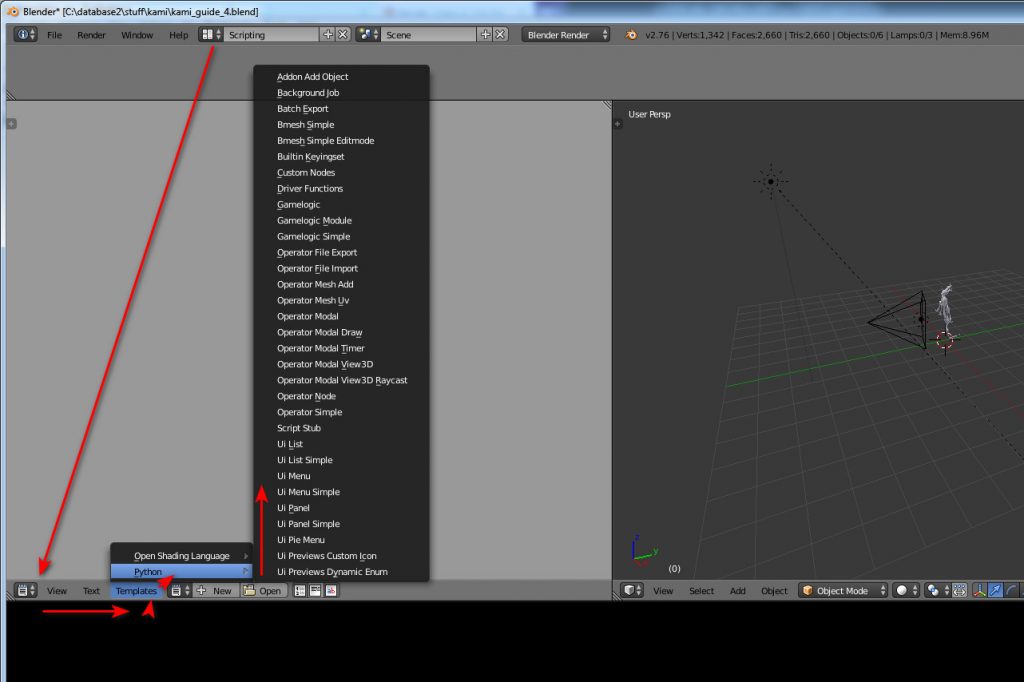
Task: Open the Blender Render engine dropdown
Action: coord(566,34)
